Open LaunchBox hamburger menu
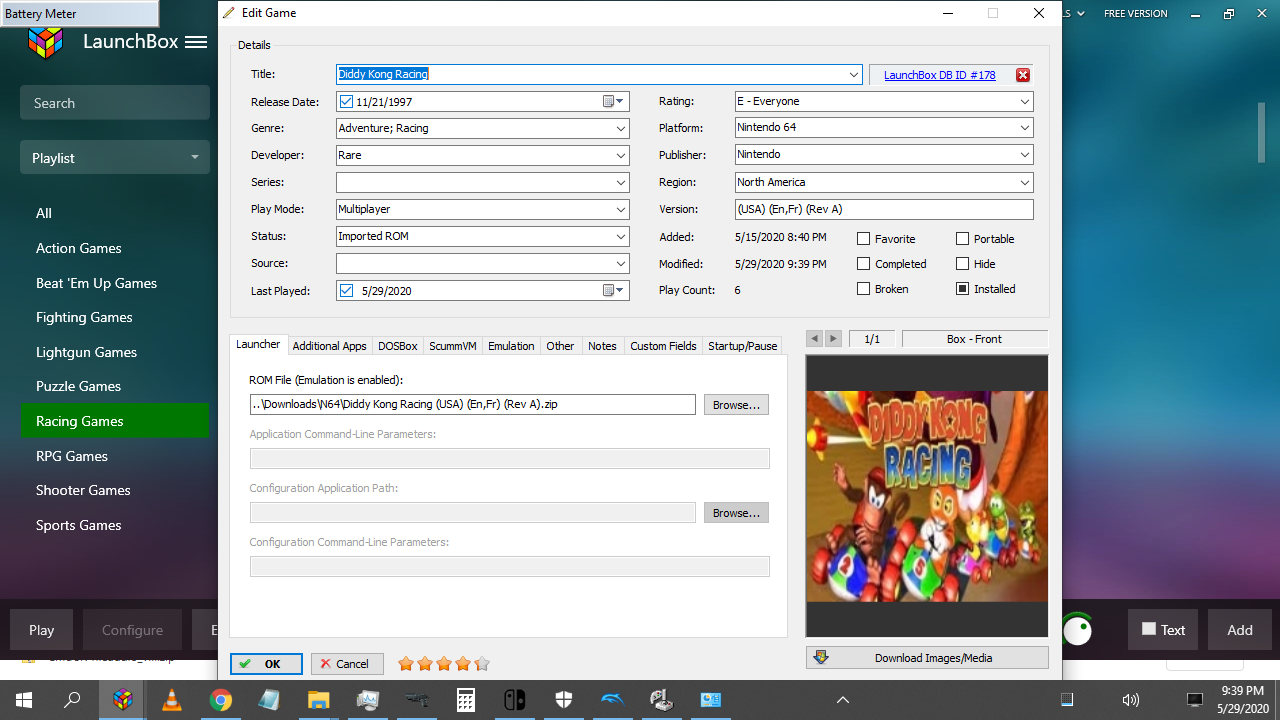This screenshot has height=720, width=1280. click(x=196, y=42)
